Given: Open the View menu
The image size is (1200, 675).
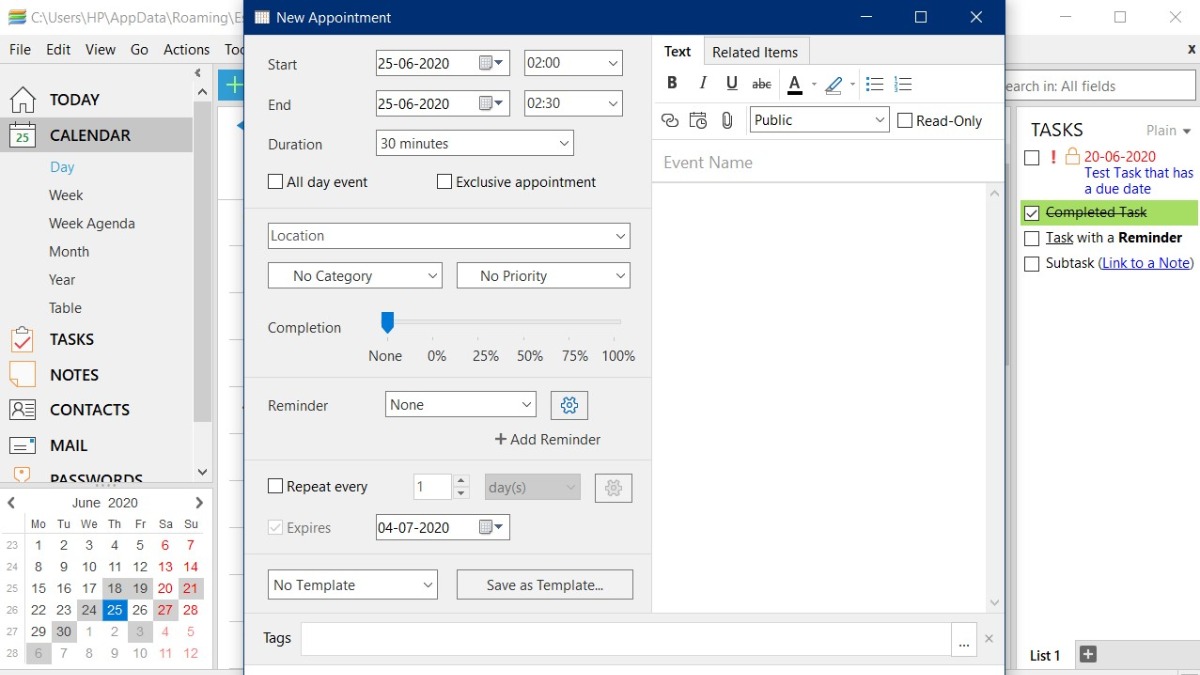Looking at the screenshot, I should [x=100, y=49].
